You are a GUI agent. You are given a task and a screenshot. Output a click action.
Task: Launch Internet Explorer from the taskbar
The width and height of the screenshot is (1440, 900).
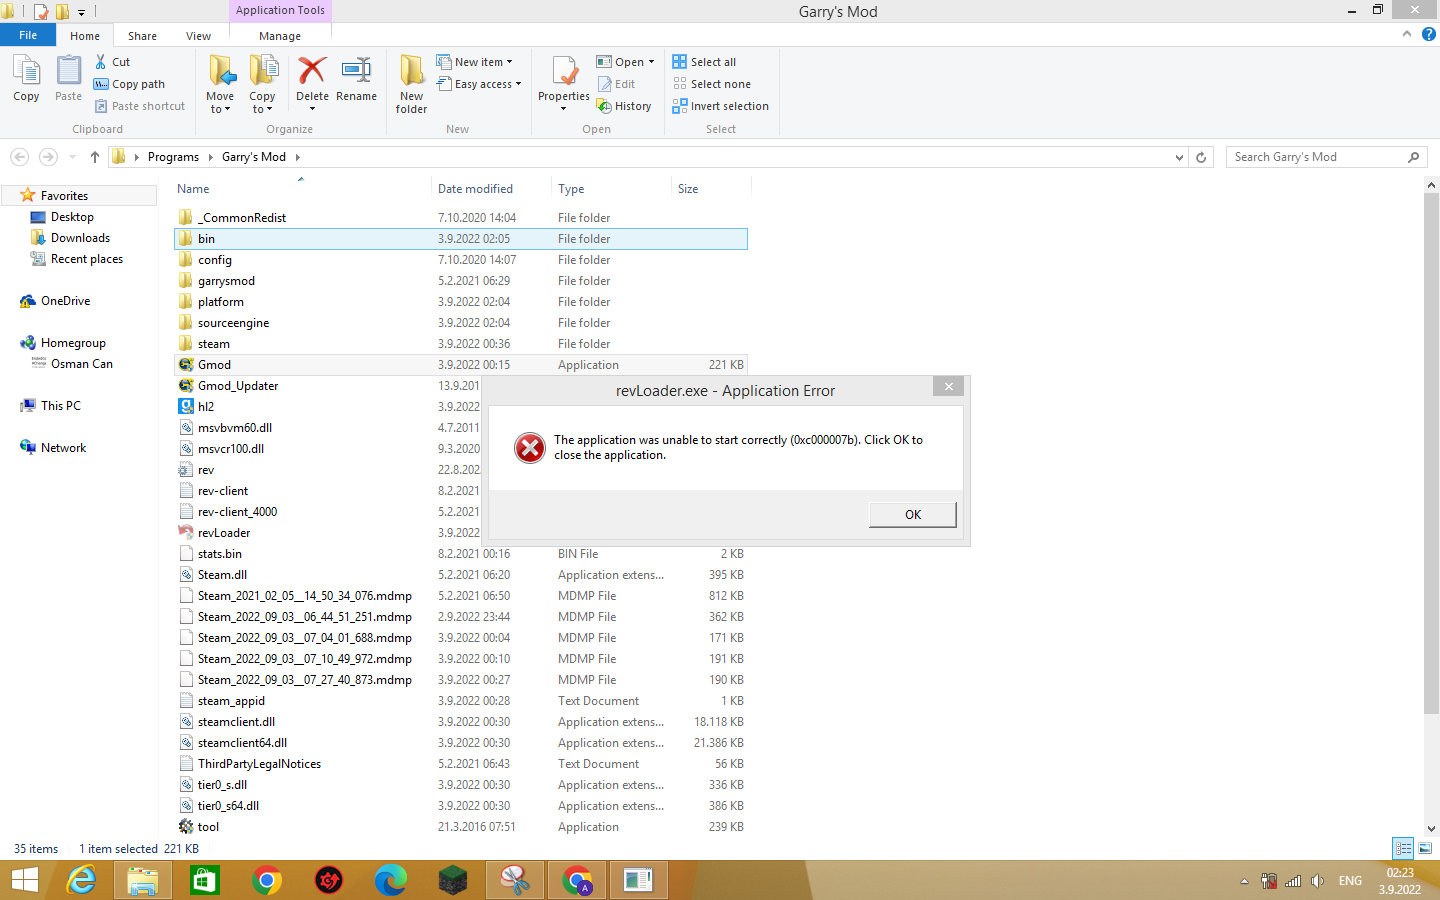click(81, 880)
